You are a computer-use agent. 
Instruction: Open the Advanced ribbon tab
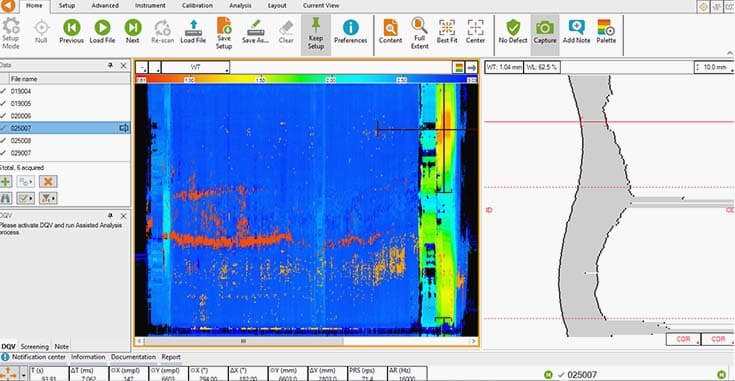(x=105, y=6)
